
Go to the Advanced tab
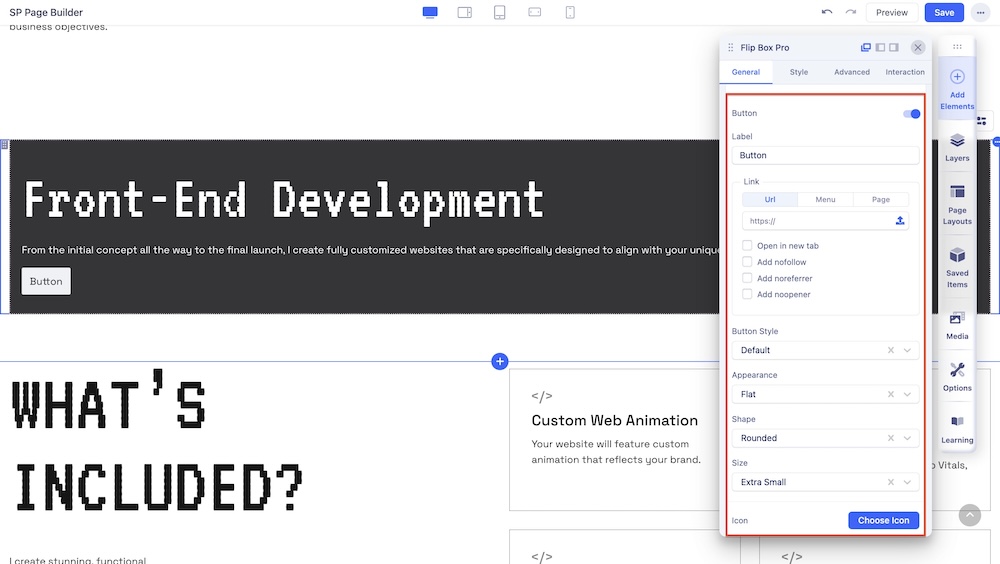pos(852,72)
